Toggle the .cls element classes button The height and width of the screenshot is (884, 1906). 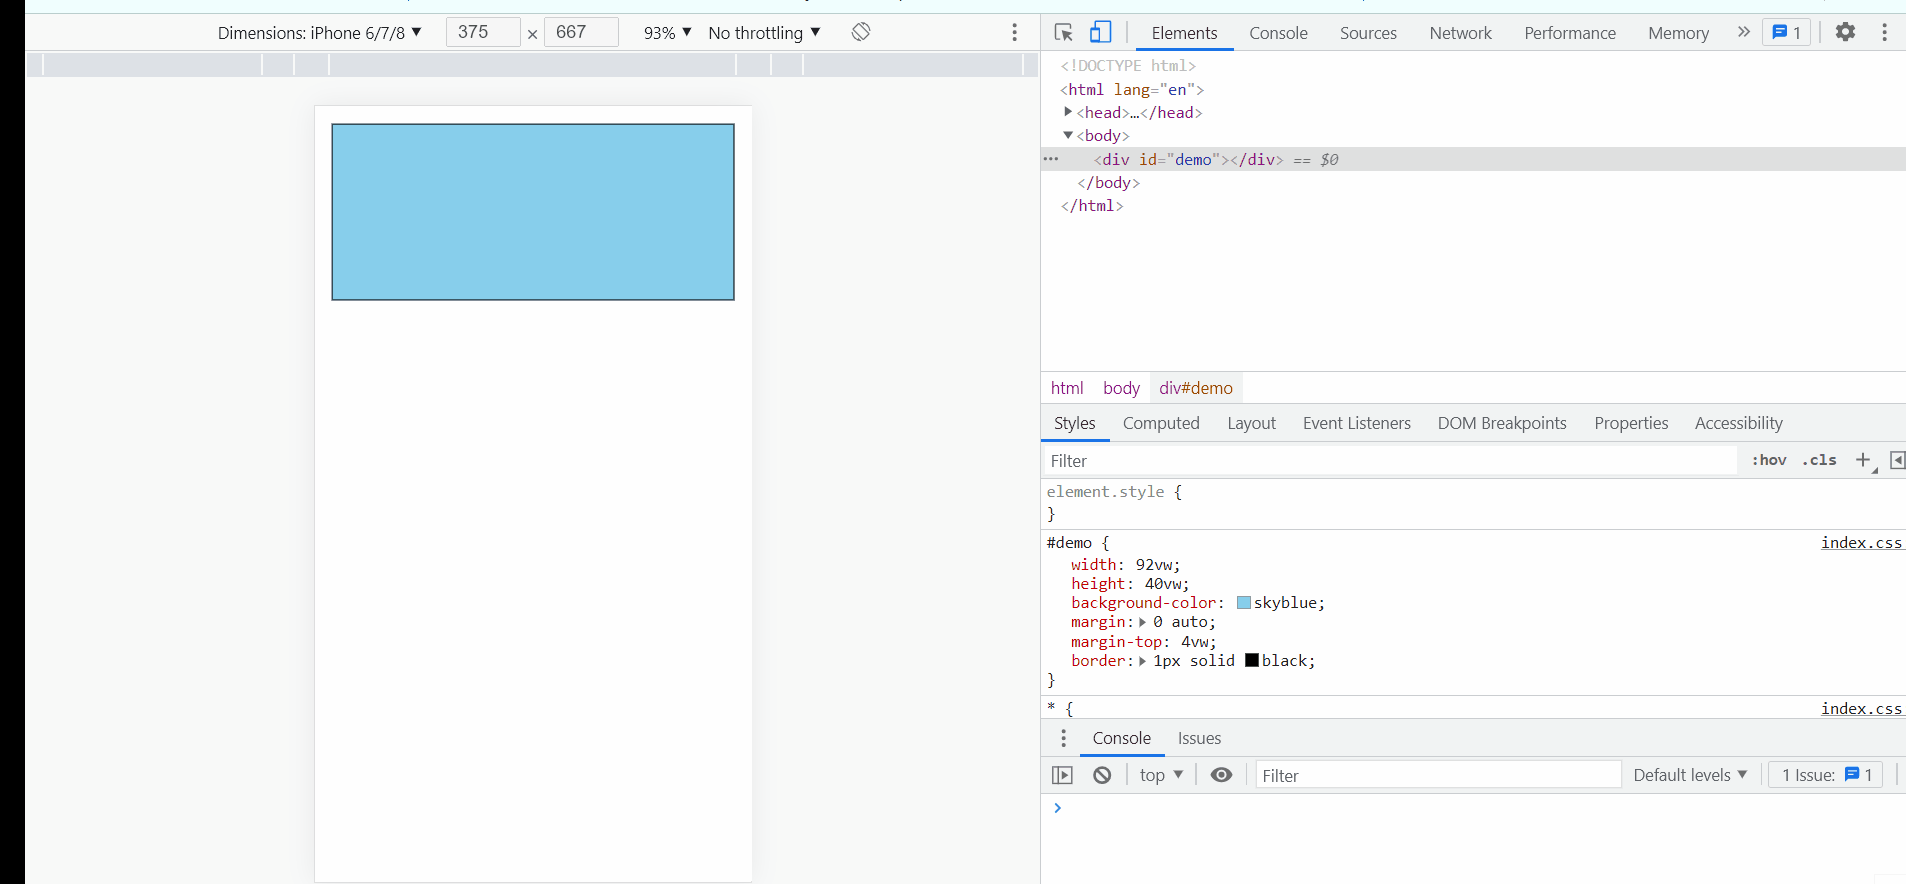pyautogui.click(x=1819, y=460)
